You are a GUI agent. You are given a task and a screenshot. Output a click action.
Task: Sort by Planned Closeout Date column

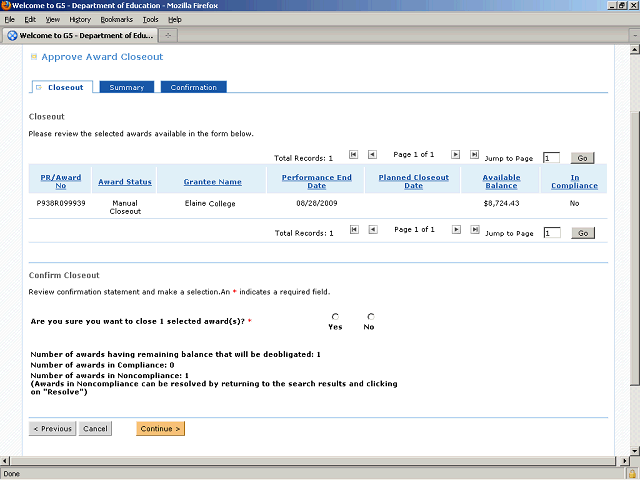(x=413, y=182)
